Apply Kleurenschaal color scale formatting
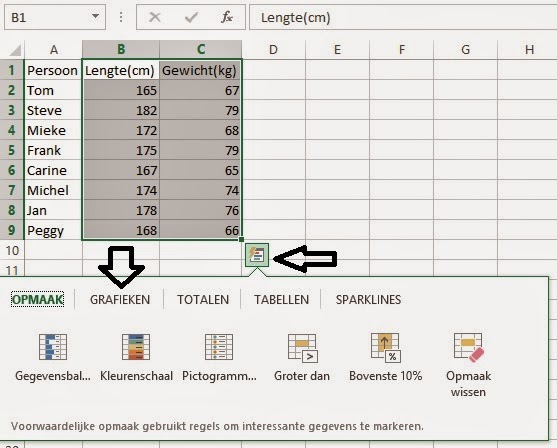Viewport: 557px width, 448px height. tap(136, 357)
